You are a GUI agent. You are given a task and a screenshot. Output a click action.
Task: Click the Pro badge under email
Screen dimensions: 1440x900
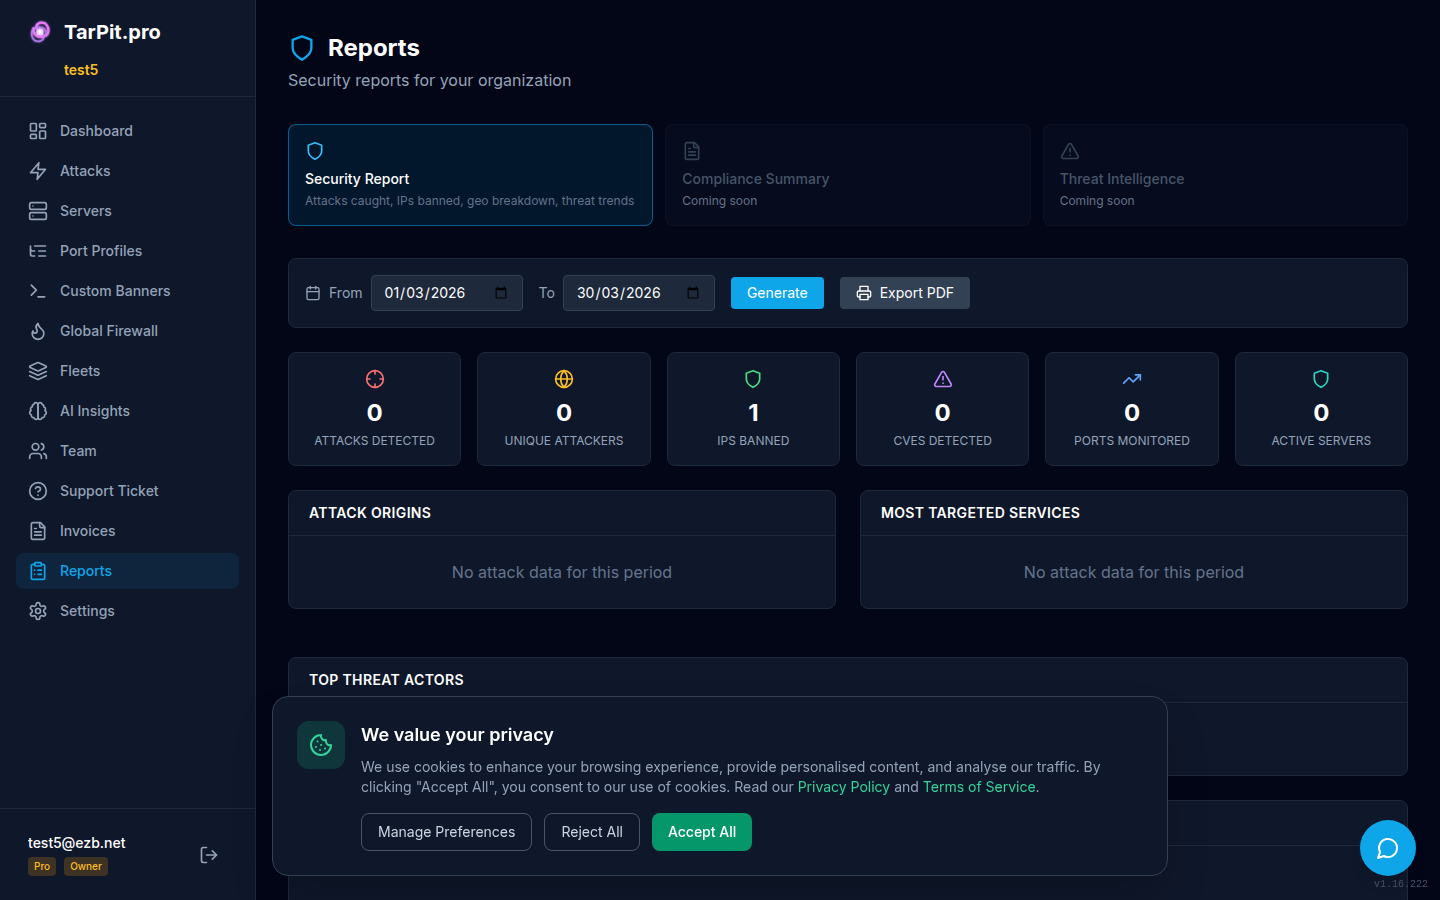coord(41,867)
